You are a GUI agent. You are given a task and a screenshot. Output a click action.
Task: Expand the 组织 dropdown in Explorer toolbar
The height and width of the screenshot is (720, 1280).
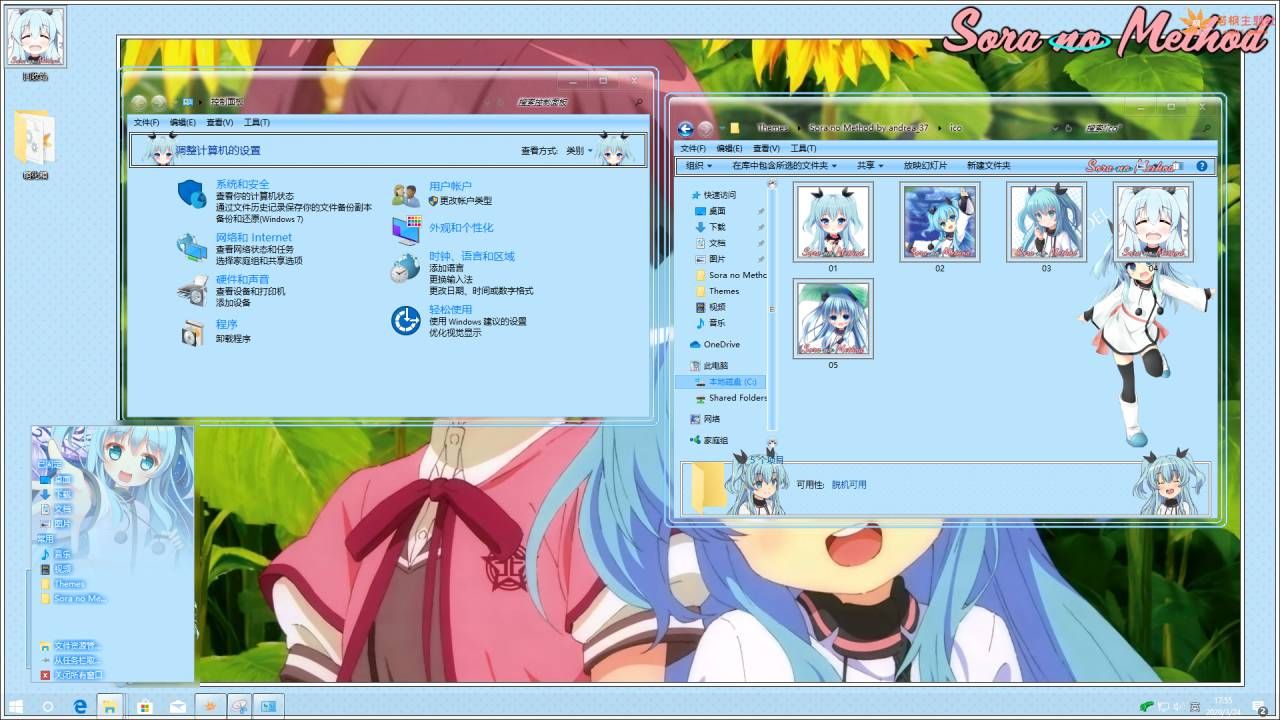coord(699,166)
